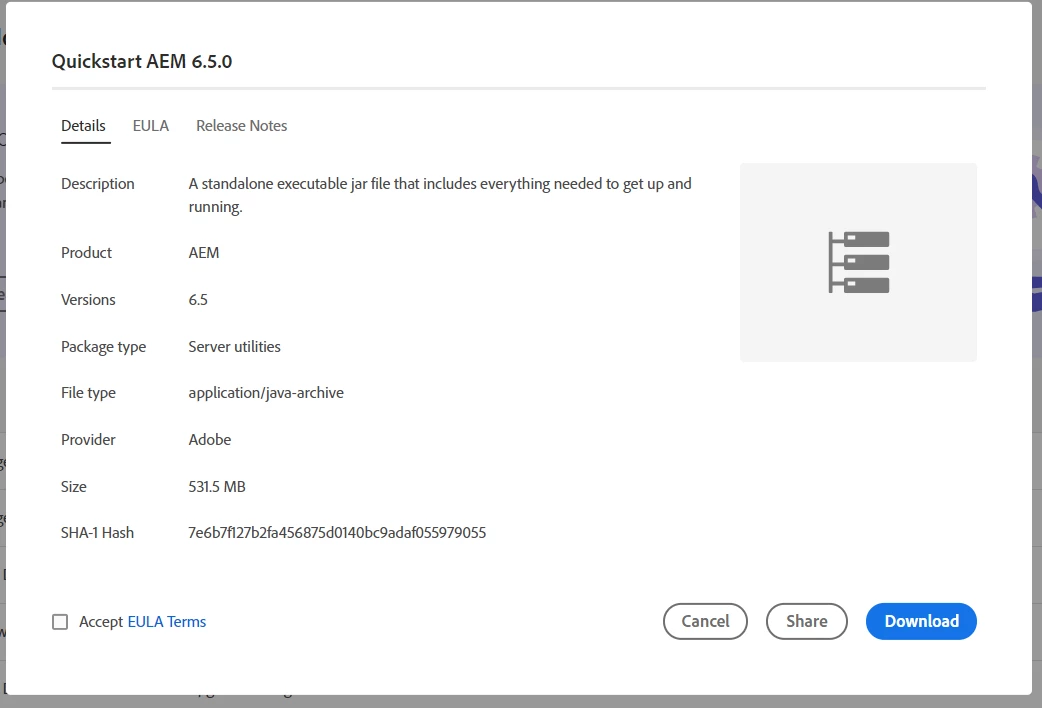Click the Server utilities package type value
Screen dimensions: 1042x708
[234, 346]
